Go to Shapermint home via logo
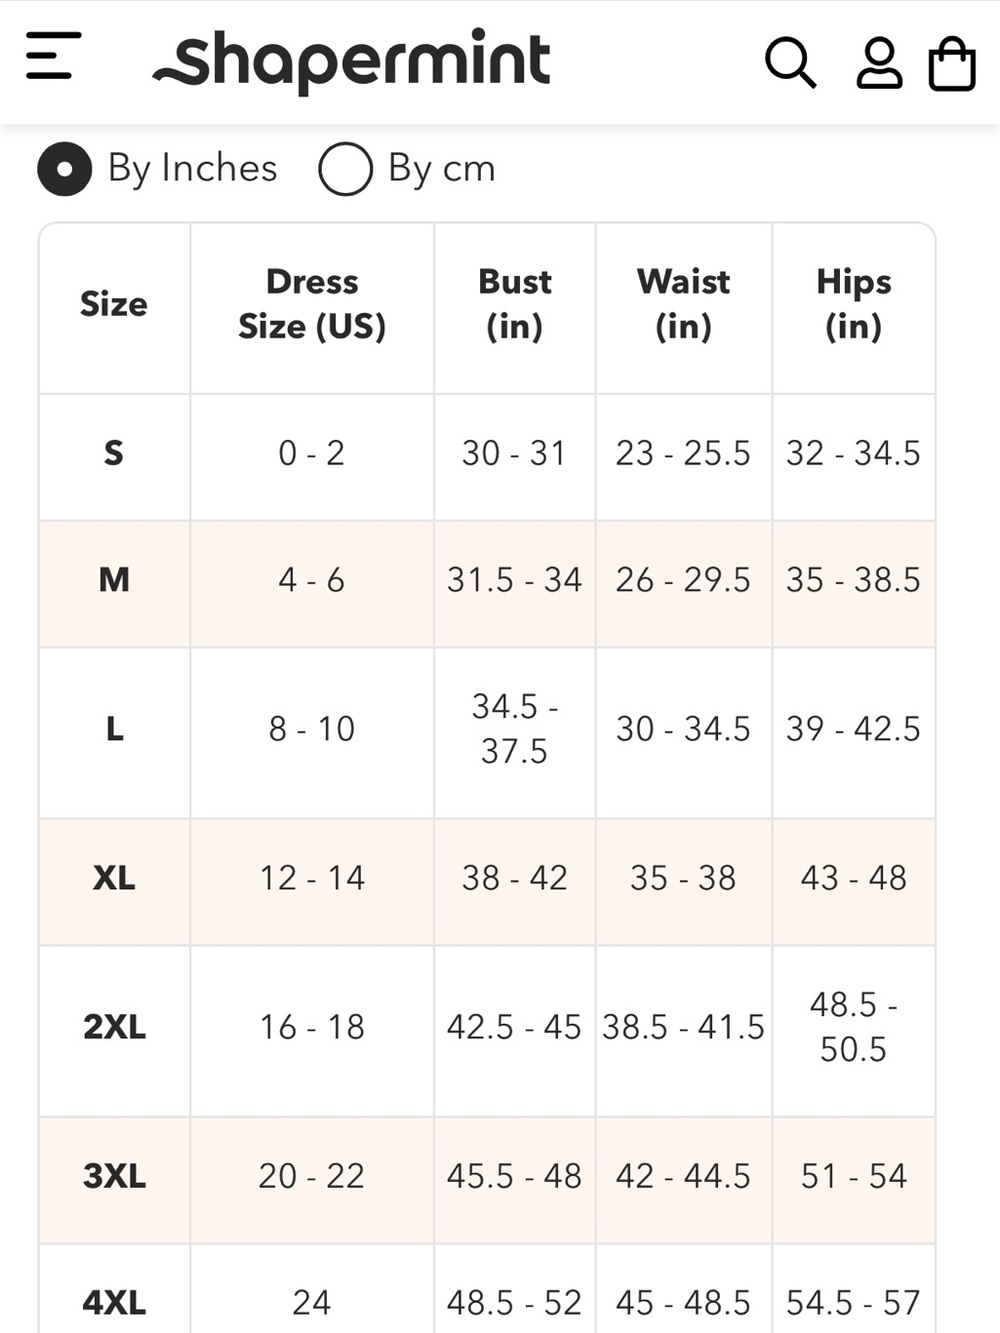The image size is (1000, 1333). (x=351, y=61)
